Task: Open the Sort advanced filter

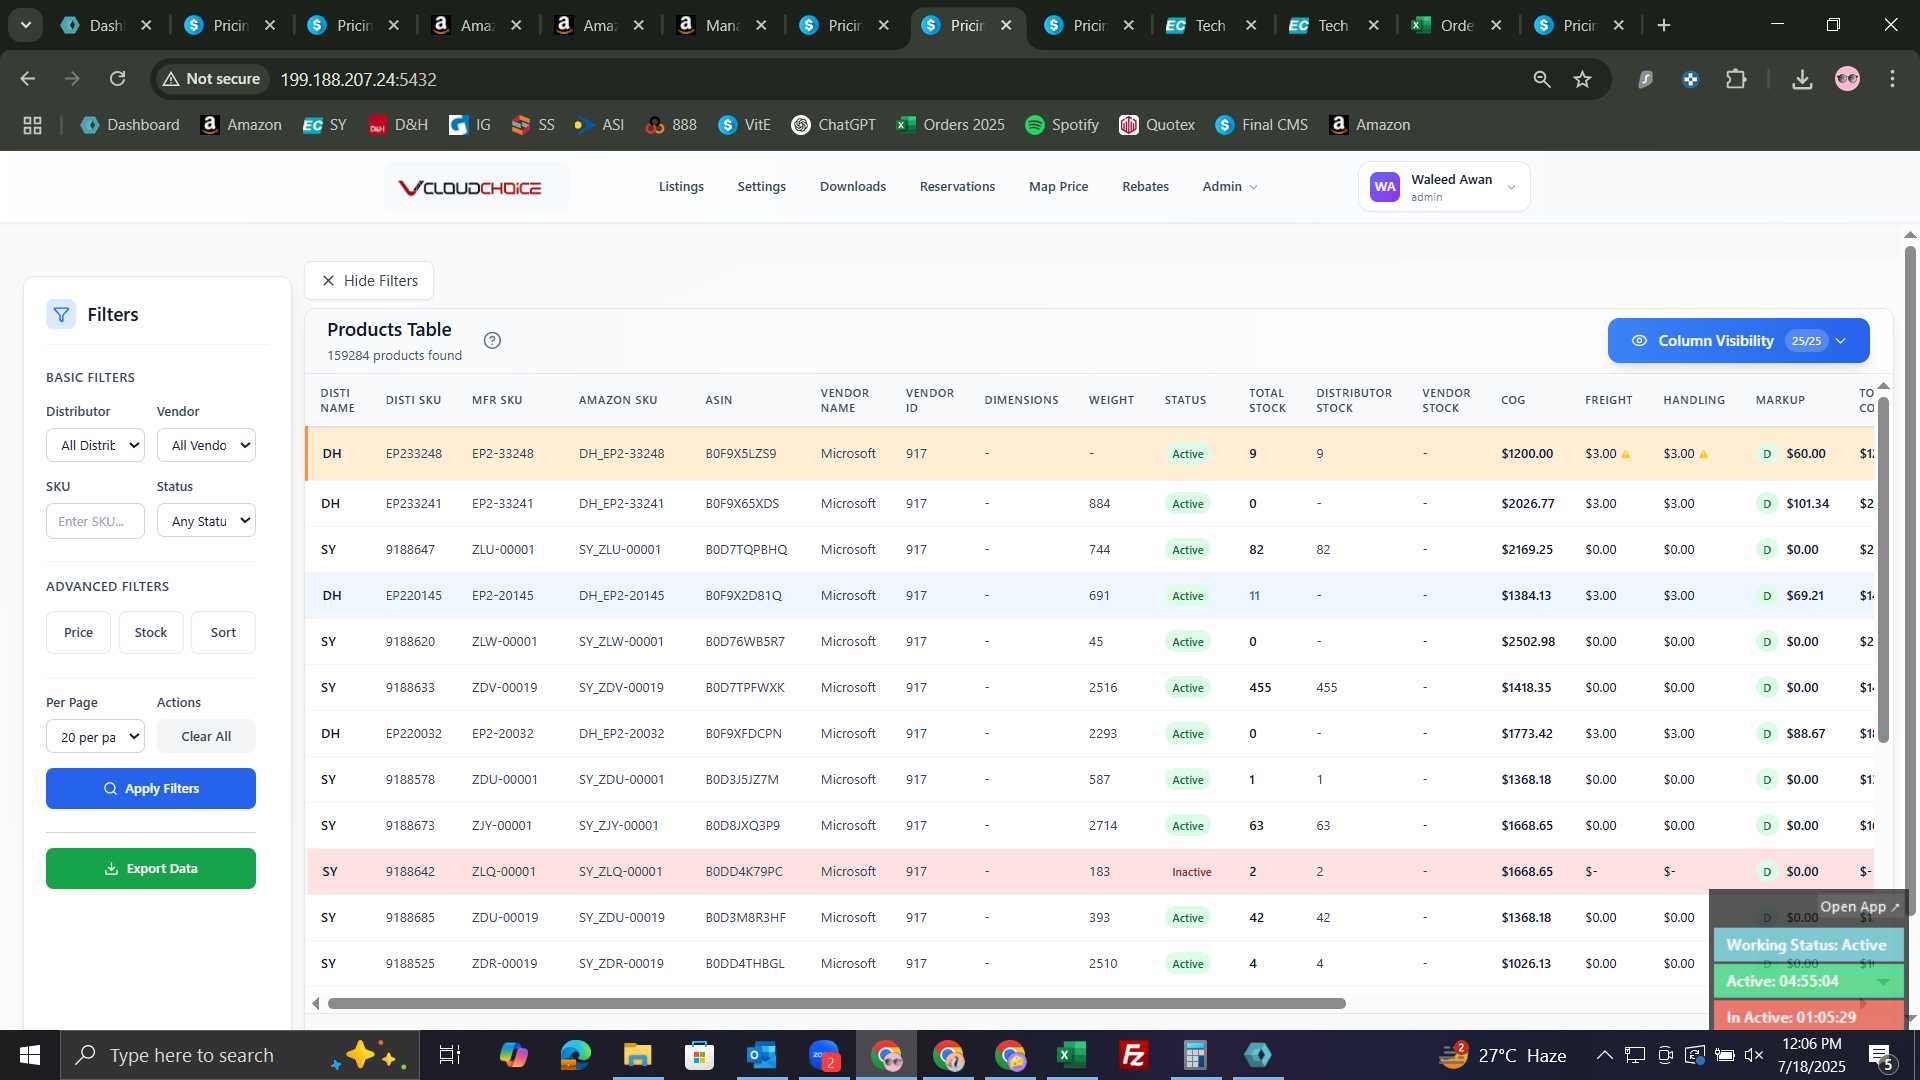Action: (223, 633)
